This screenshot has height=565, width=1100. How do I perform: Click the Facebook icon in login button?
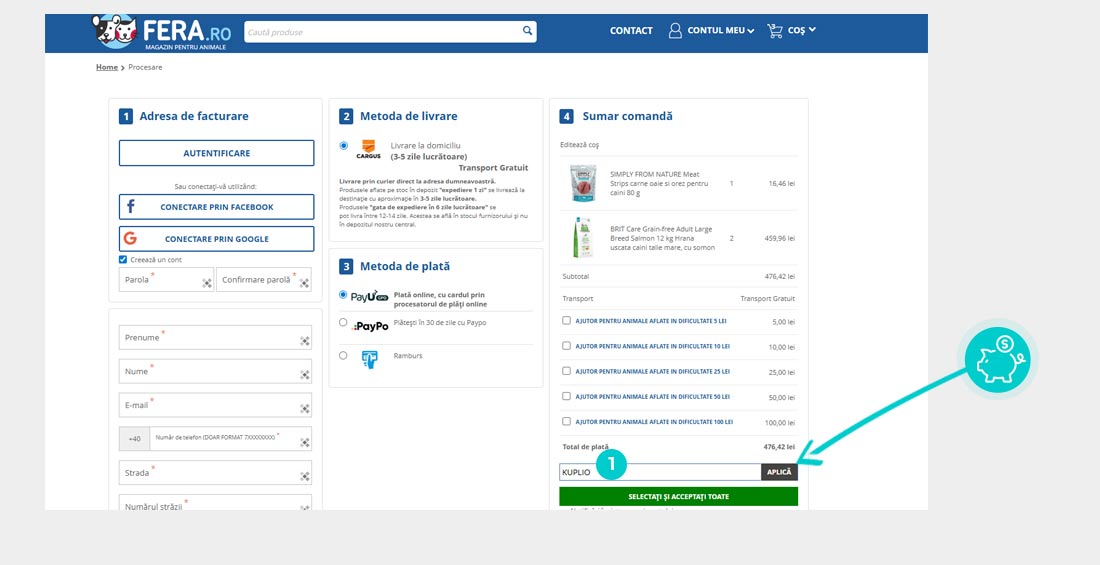point(130,207)
